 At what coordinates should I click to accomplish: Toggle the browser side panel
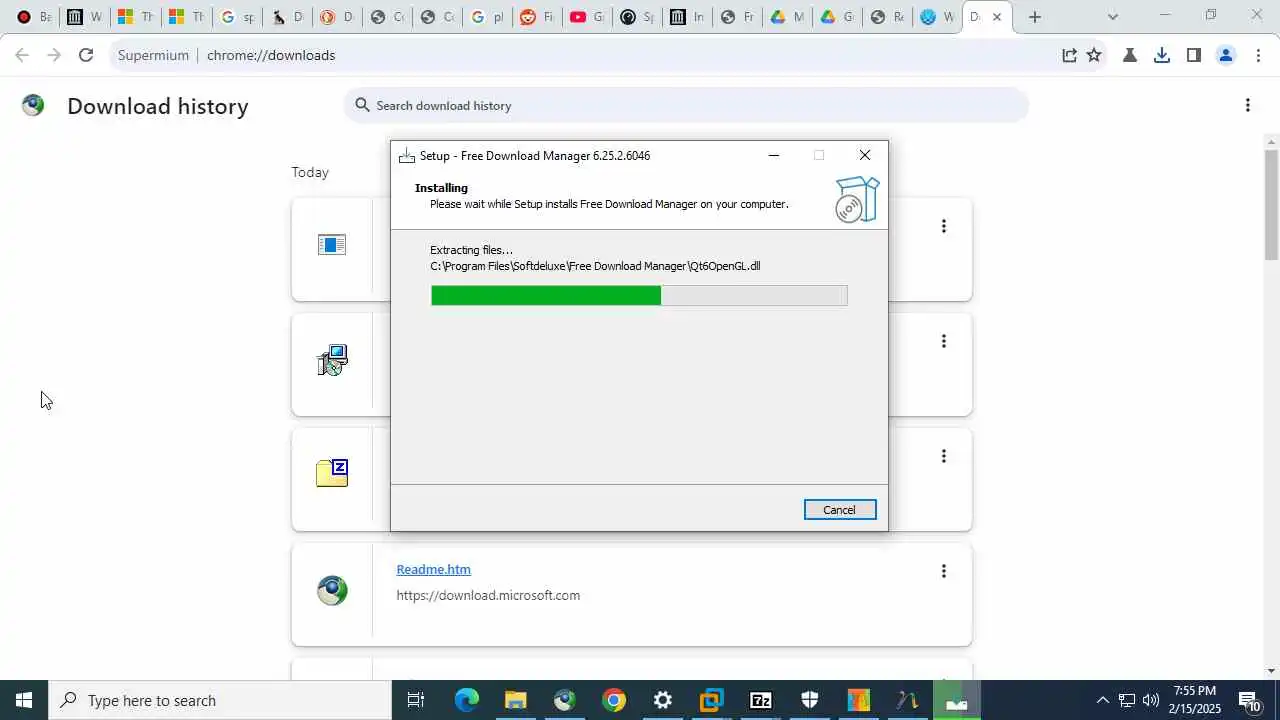(1193, 55)
